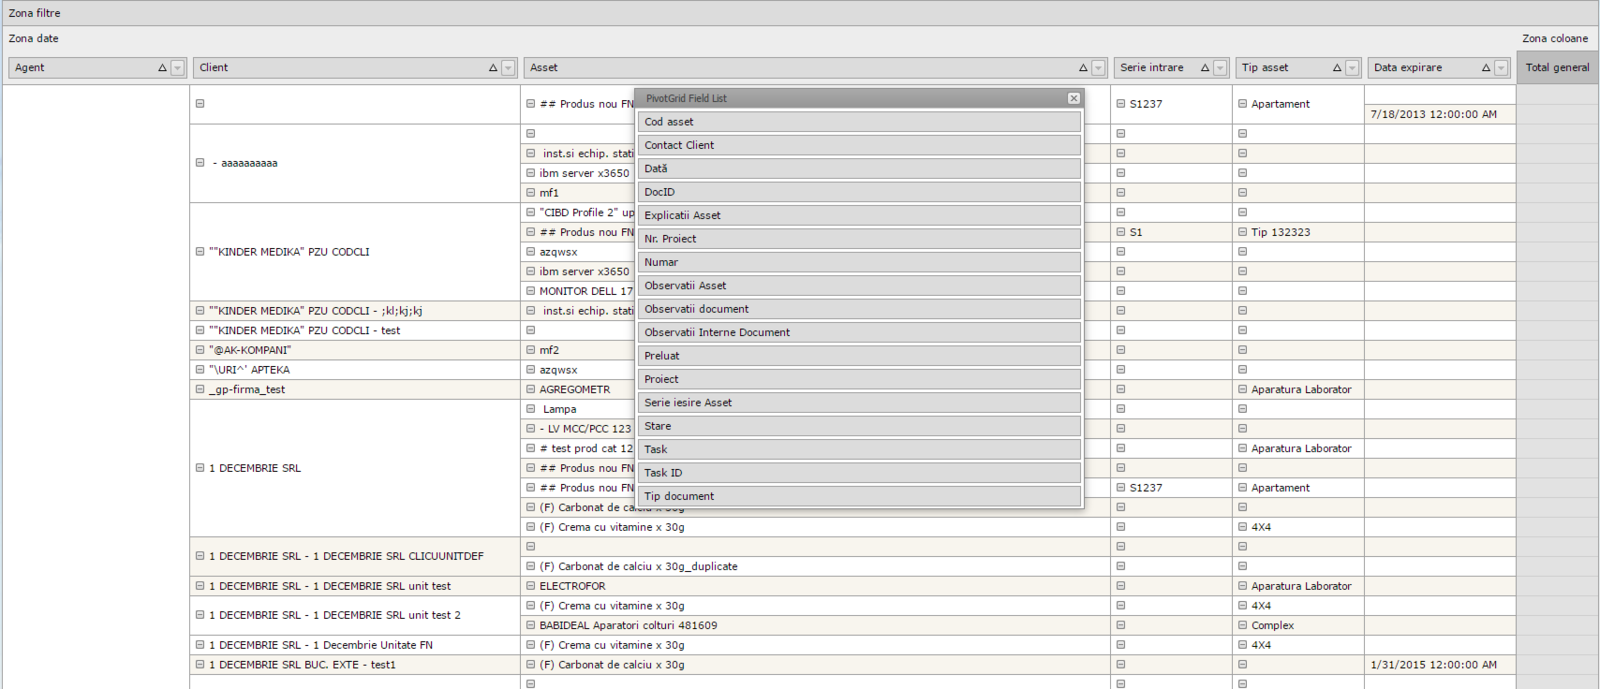Image resolution: width=1600 pixels, height=689 pixels.
Task: Click the Total general column header
Action: coord(1557,68)
